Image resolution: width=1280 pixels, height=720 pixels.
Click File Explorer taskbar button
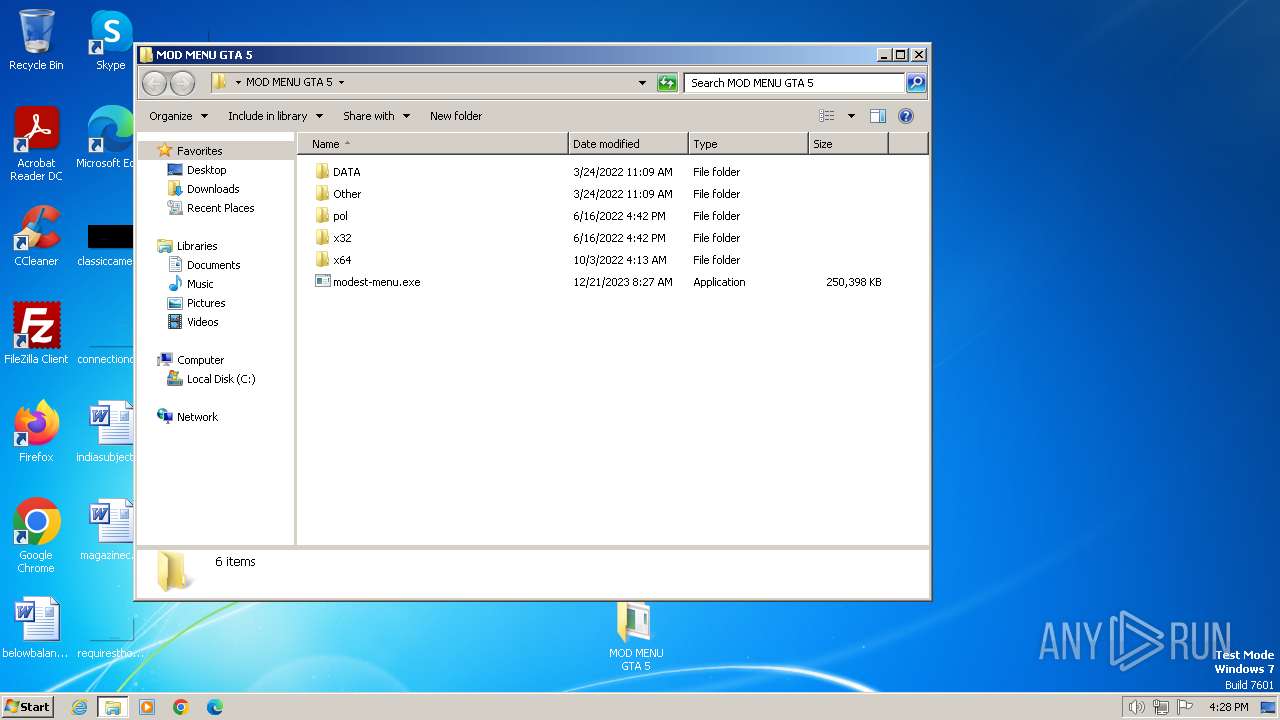click(113, 707)
